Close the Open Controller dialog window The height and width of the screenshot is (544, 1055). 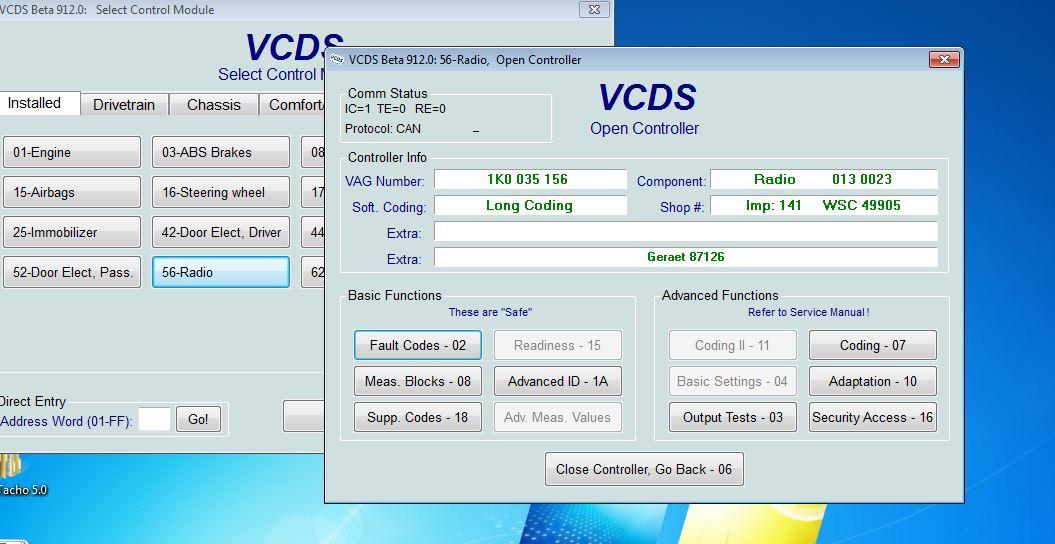click(x=943, y=60)
